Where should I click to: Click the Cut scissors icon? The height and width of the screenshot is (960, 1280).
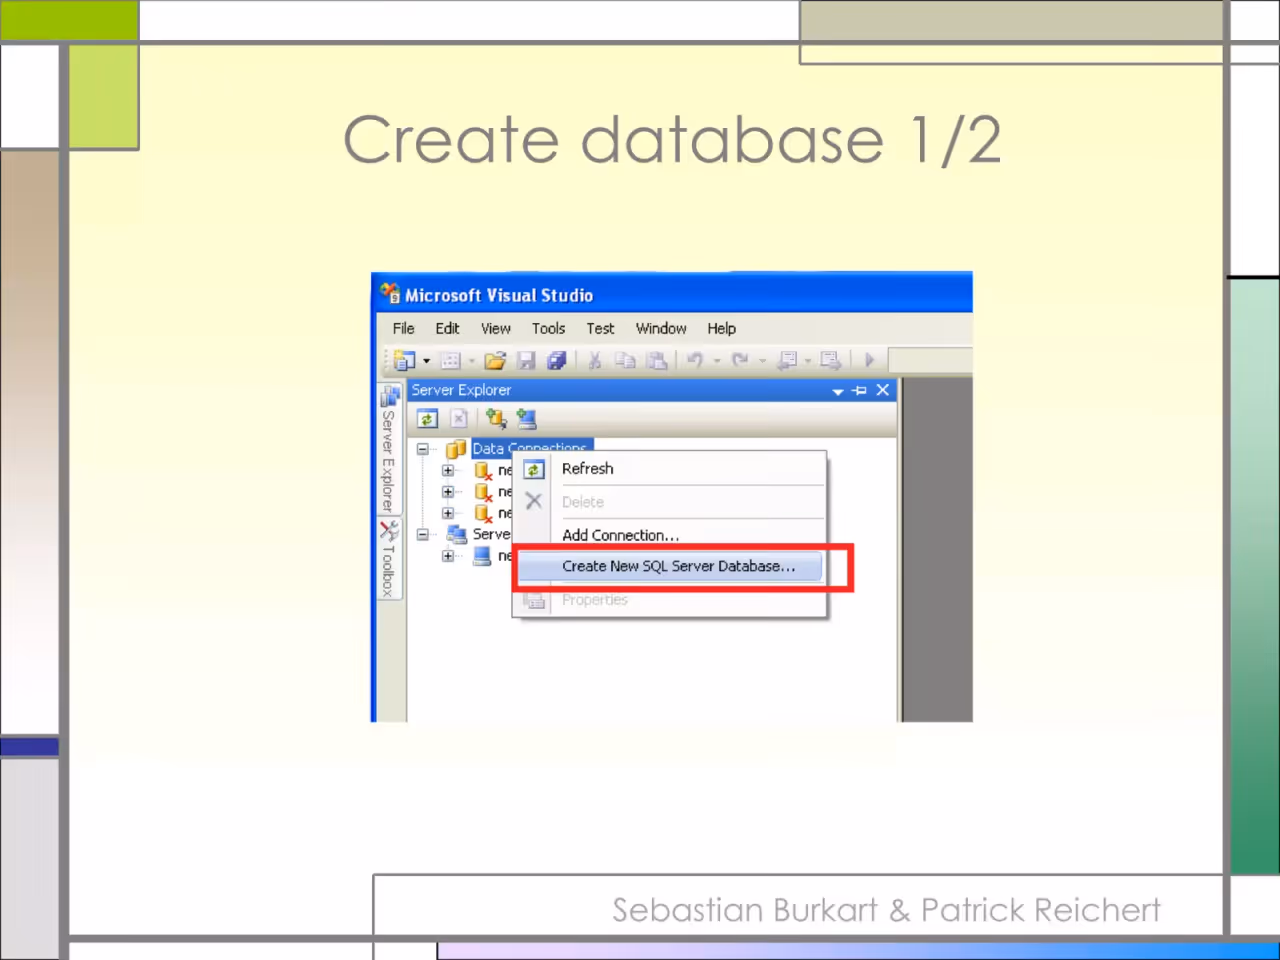click(594, 360)
